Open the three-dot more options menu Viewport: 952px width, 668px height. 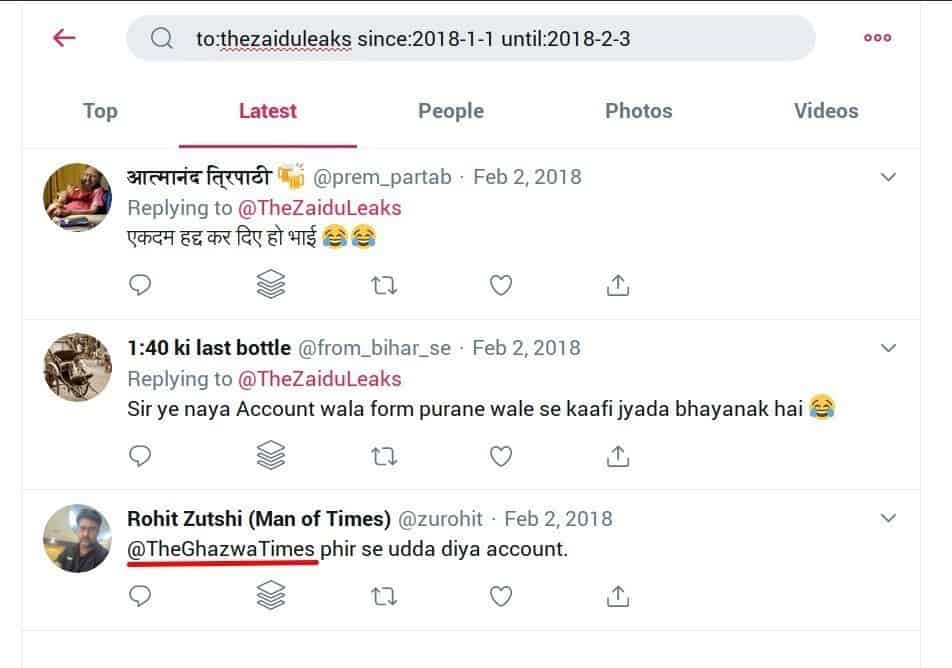click(877, 38)
